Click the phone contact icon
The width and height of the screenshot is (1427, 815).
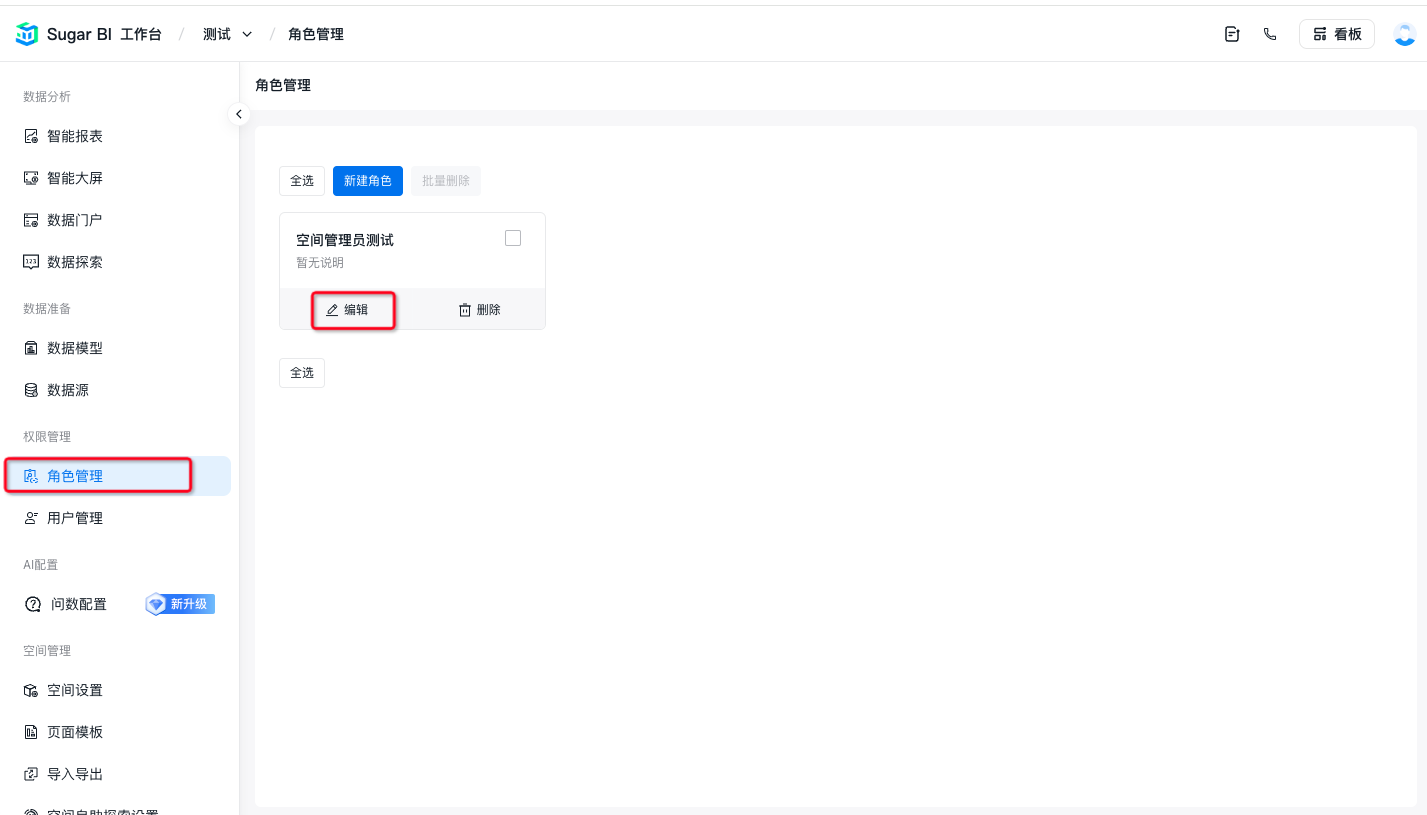coord(1270,34)
